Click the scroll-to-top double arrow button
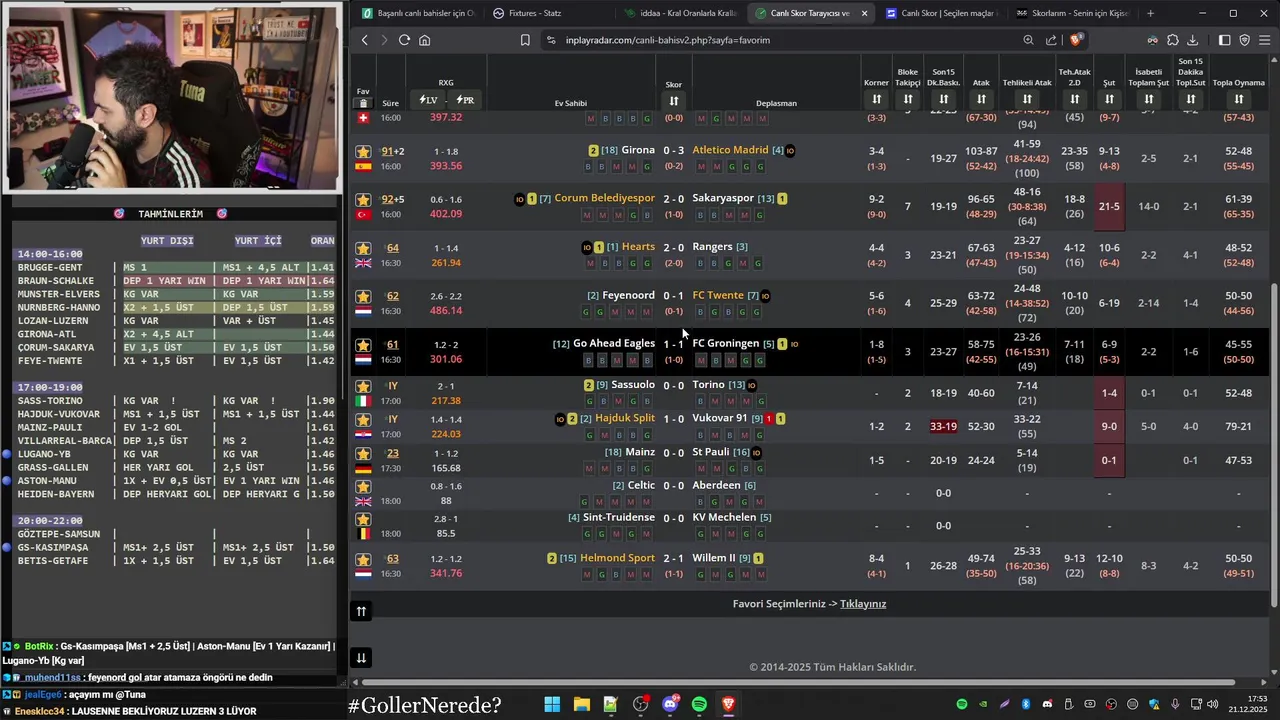1280x720 pixels. 361,611
